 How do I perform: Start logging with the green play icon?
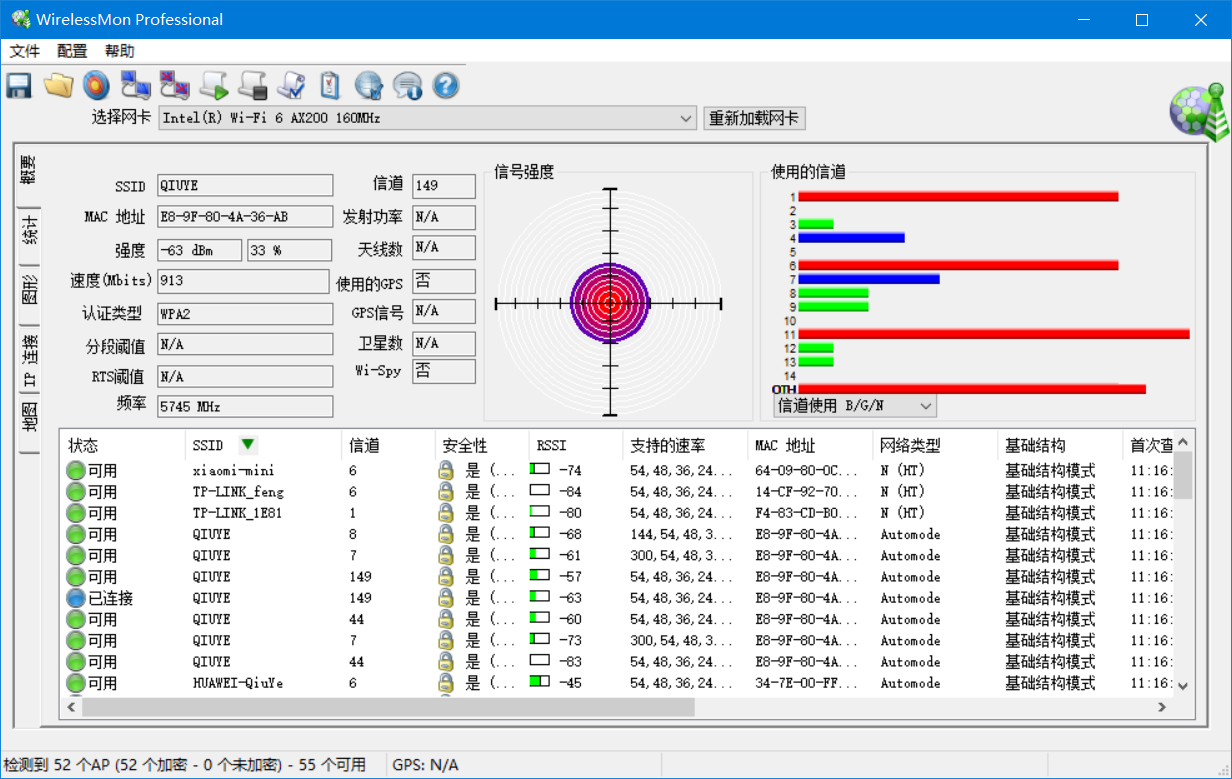click(x=213, y=86)
